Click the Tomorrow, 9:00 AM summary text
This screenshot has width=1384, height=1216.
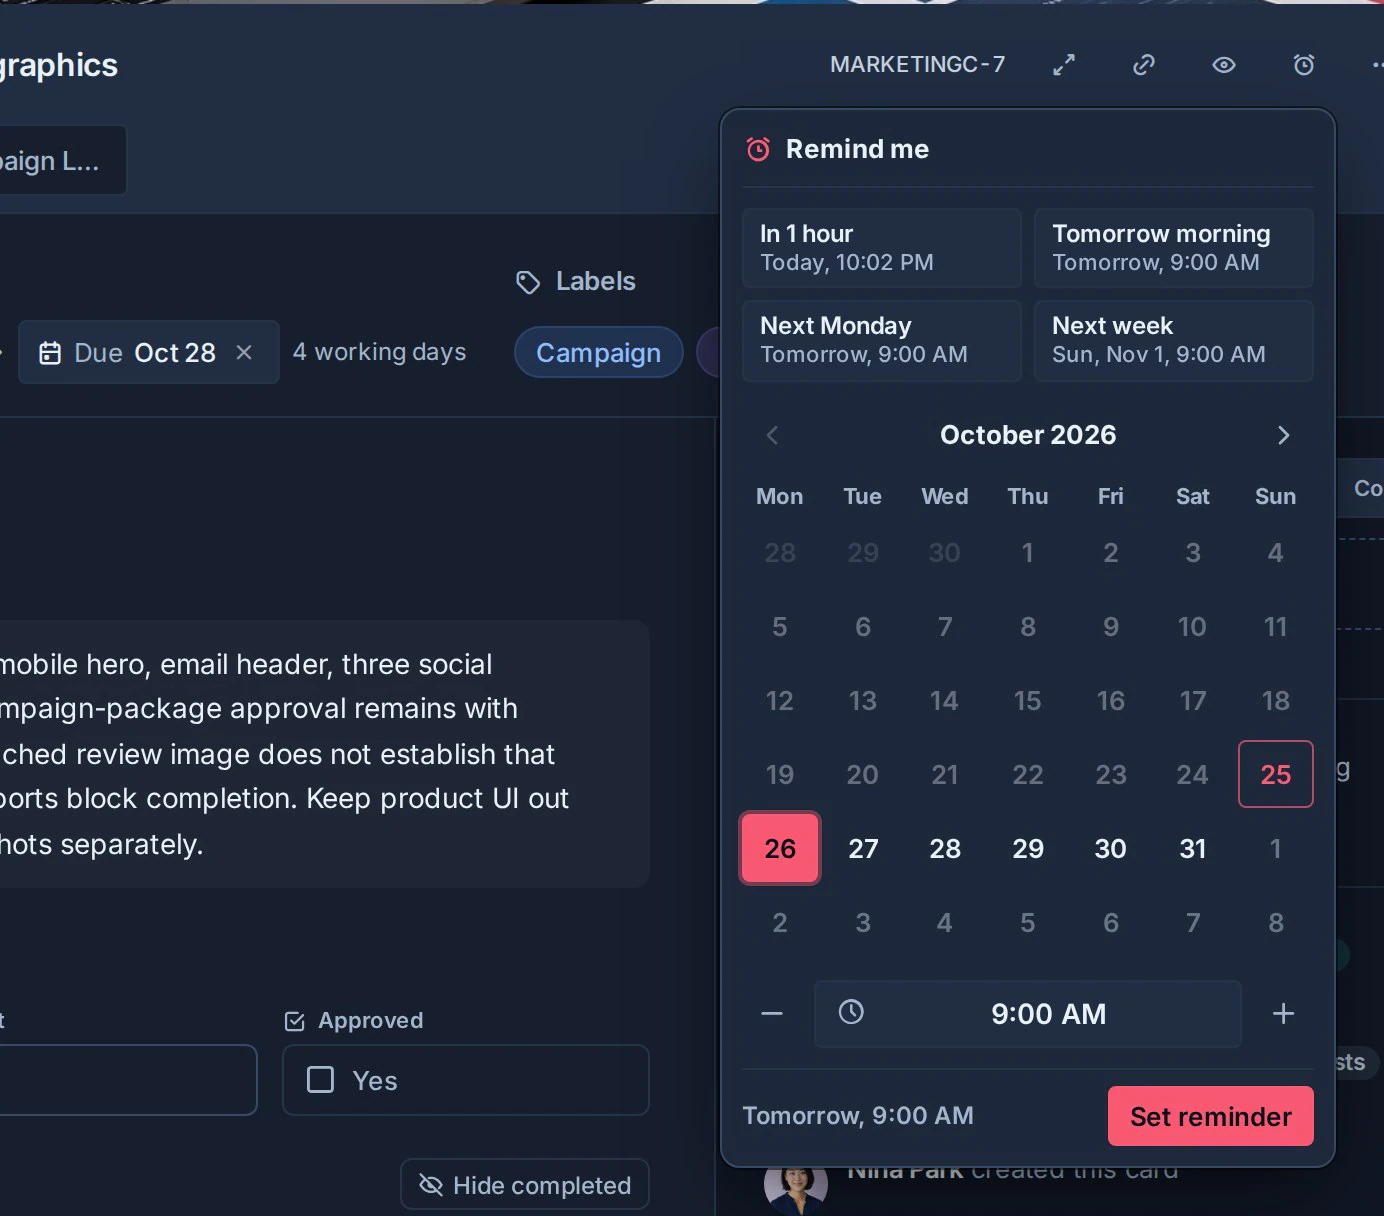858,1116
